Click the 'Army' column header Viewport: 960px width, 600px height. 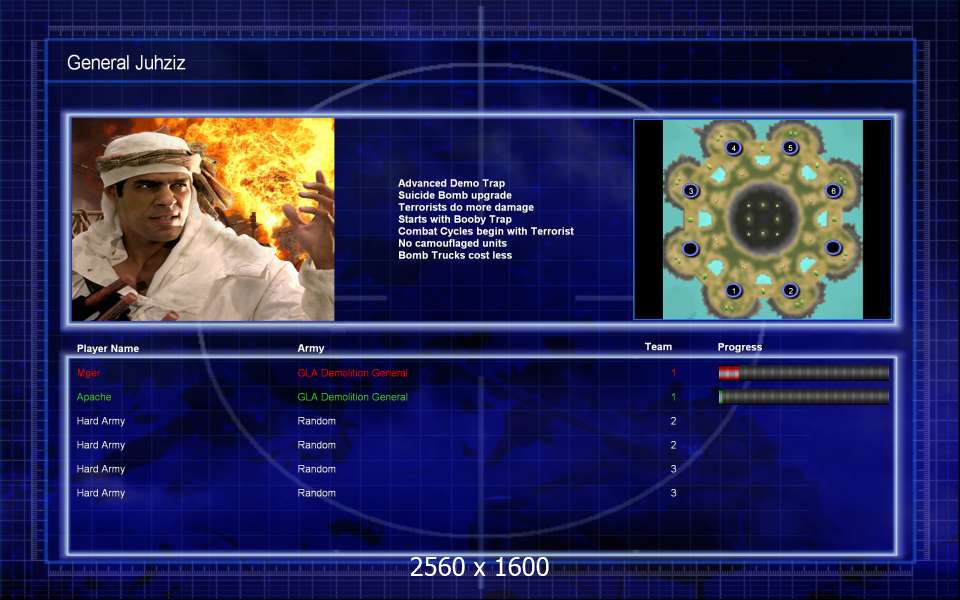311,348
